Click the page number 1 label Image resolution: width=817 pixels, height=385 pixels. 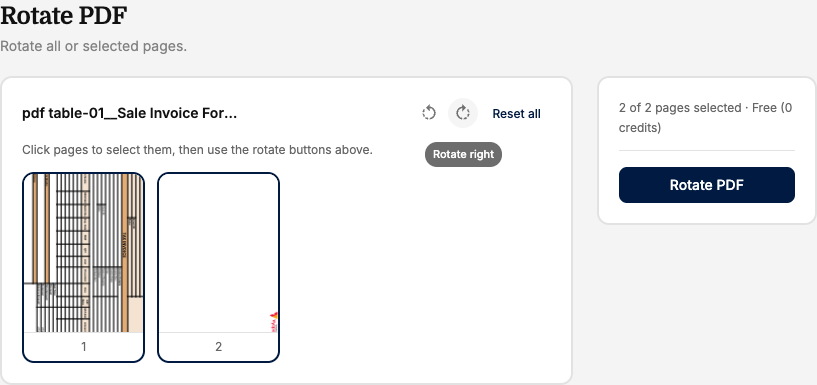pos(83,346)
